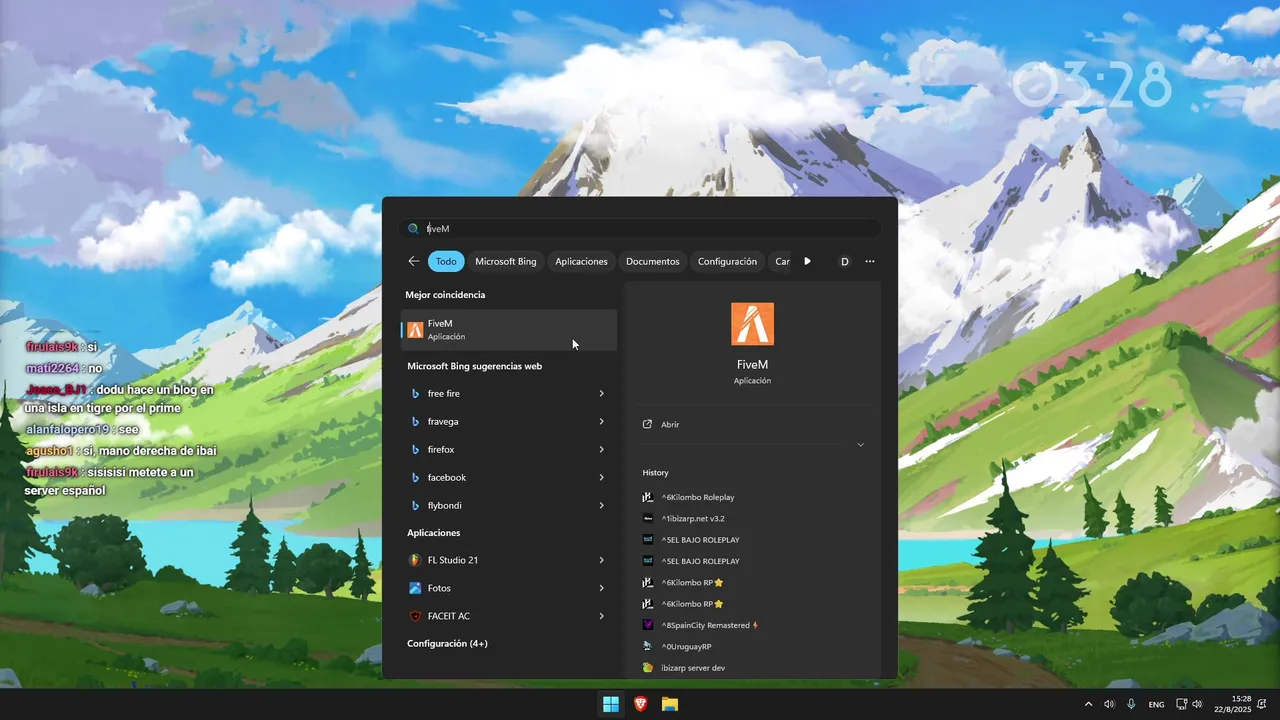This screenshot has height=720, width=1280.
Task: Click the ibizarp server dev icon
Action: click(647, 667)
